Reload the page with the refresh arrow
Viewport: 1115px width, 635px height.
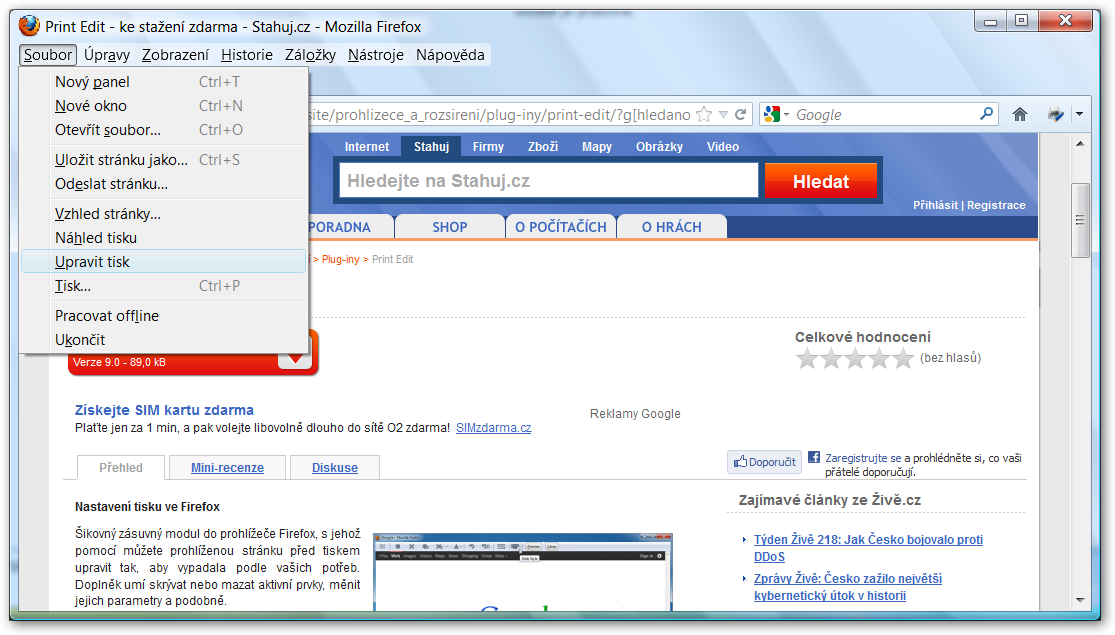[740, 114]
